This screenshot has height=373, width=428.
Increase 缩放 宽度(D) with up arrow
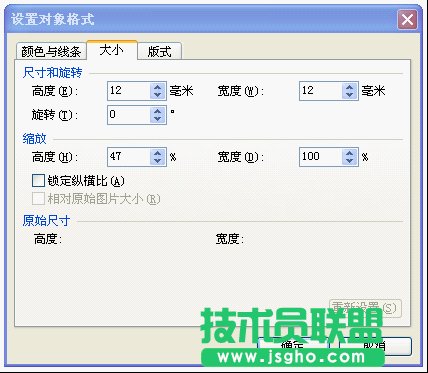point(350,152)
